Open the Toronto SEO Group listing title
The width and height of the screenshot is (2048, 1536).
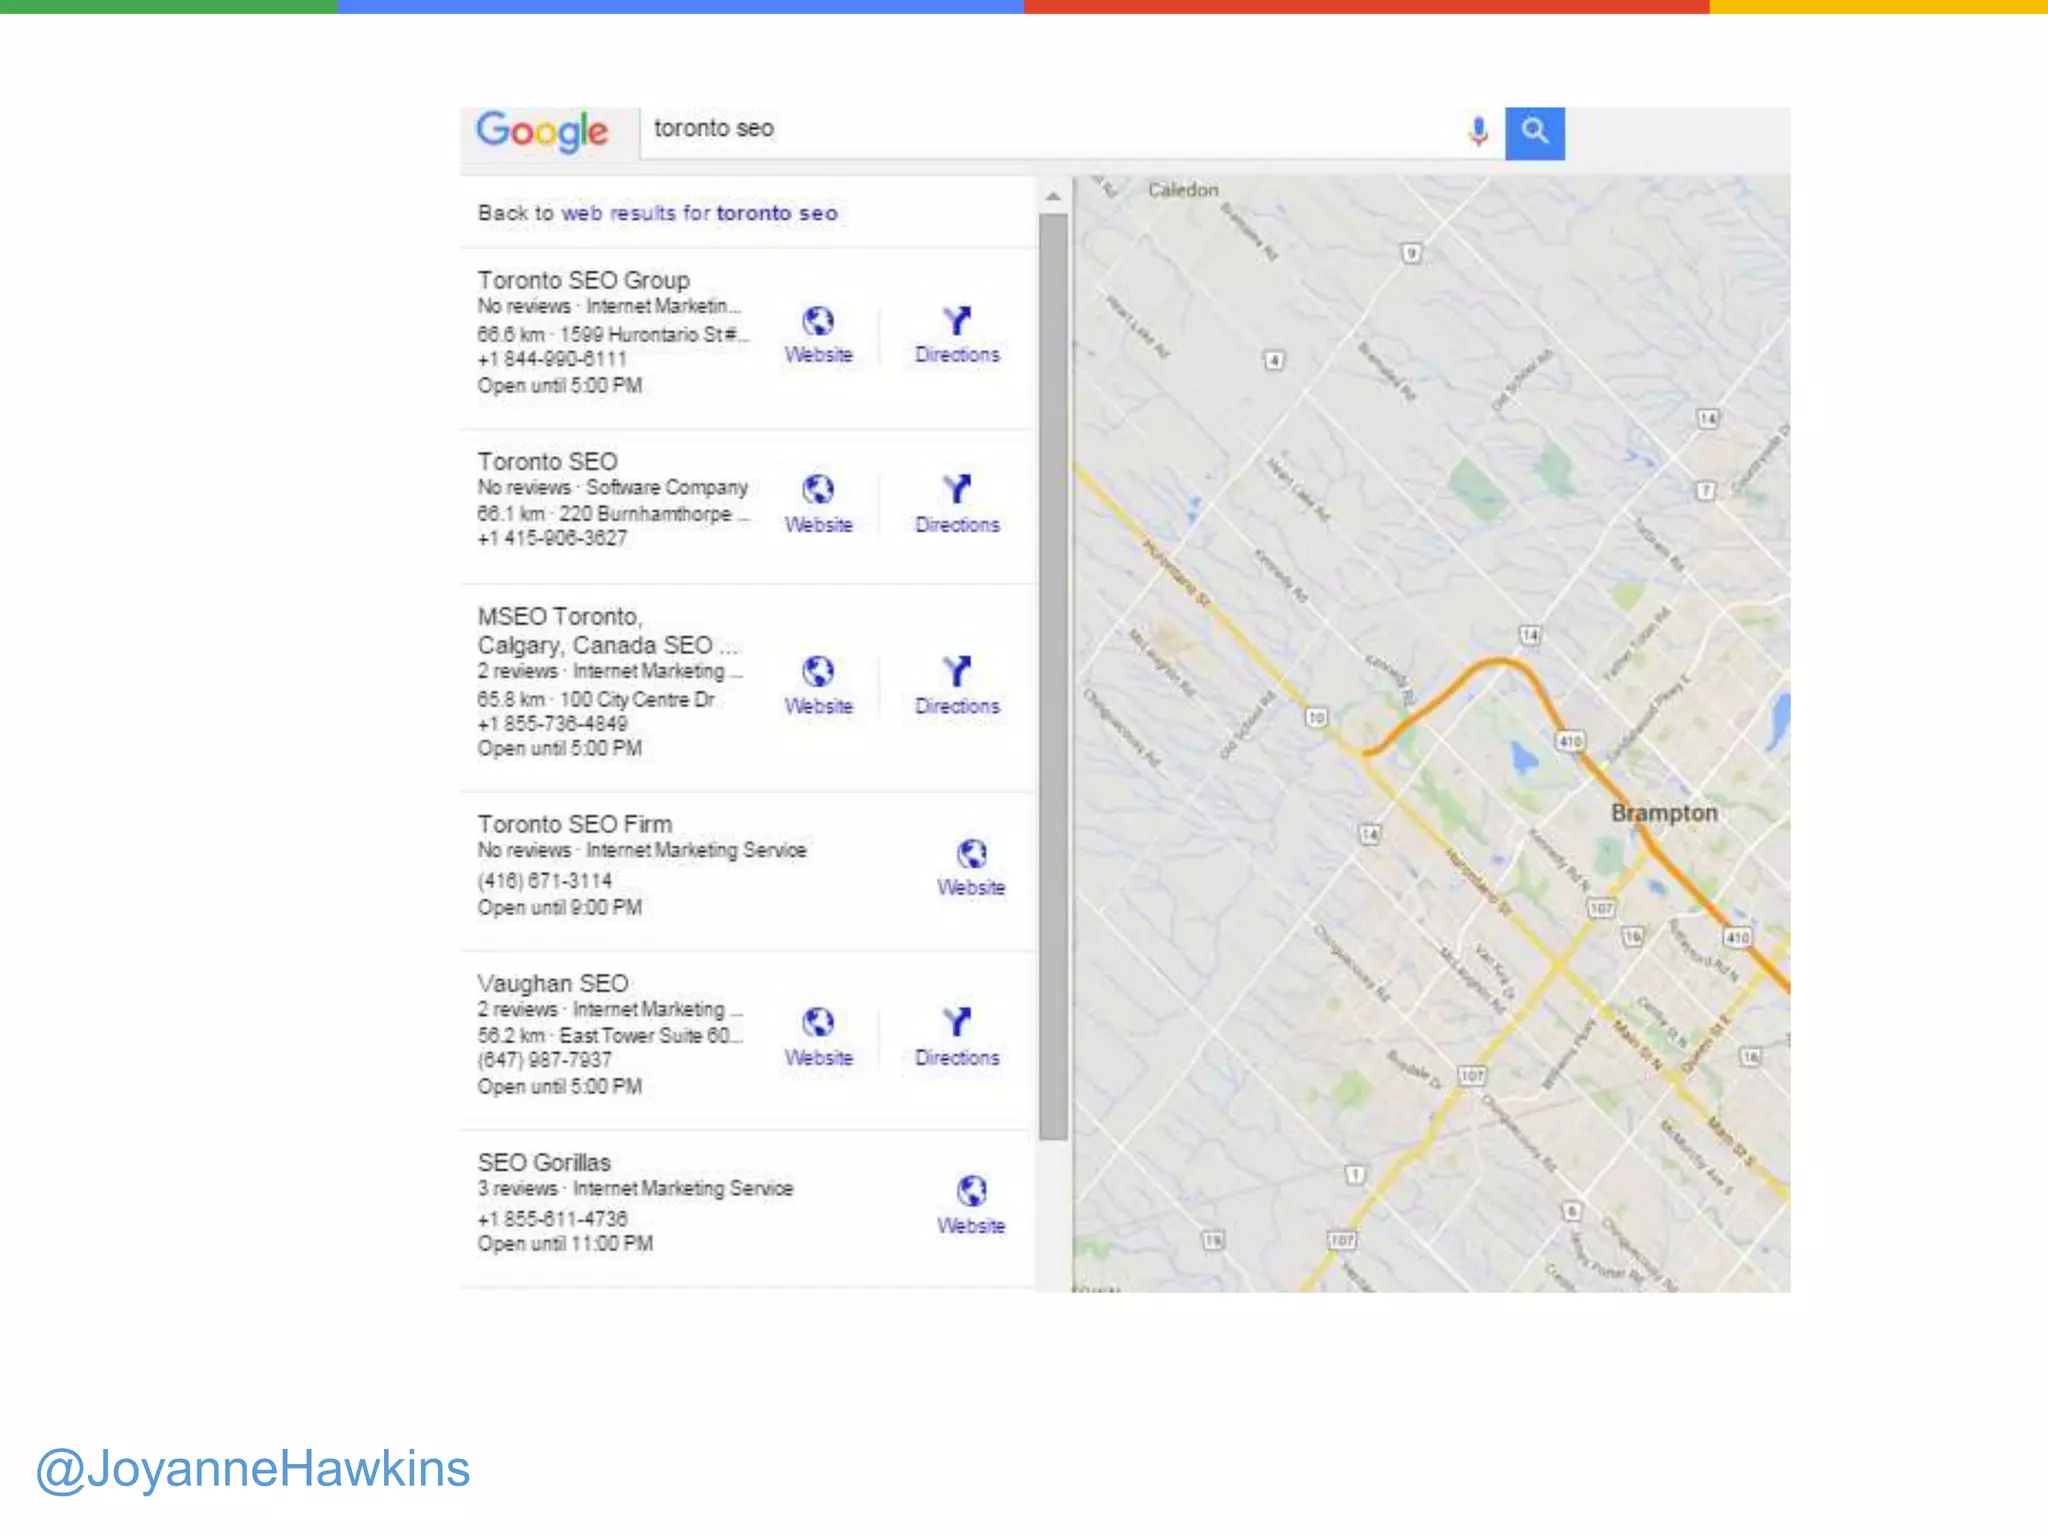pyautogui.click(x=583, y=280)
